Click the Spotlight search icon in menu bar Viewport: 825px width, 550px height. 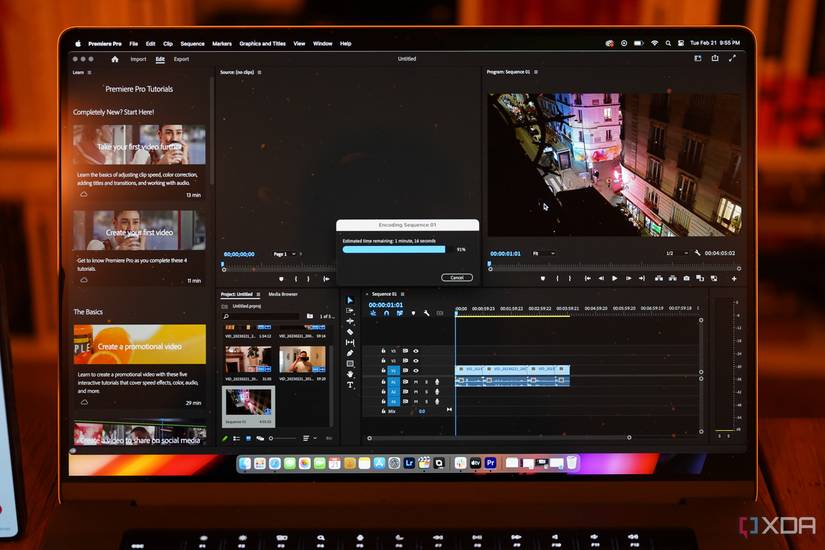pyautogui.click(x=668, y=43)
